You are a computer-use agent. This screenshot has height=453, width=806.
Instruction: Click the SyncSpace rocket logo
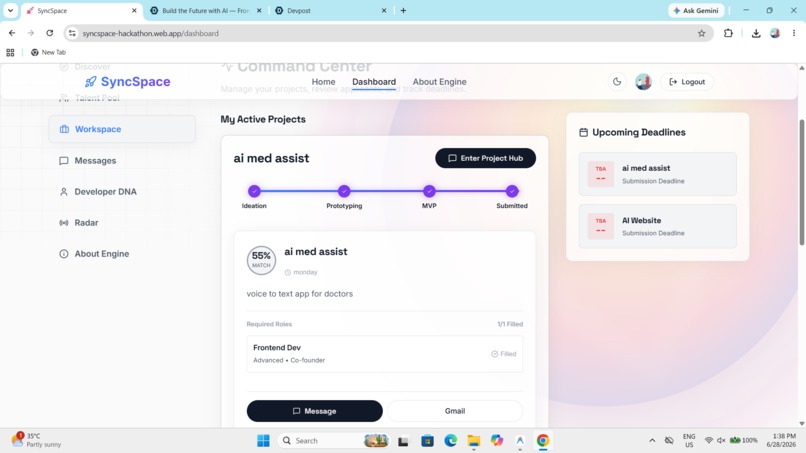127,82
